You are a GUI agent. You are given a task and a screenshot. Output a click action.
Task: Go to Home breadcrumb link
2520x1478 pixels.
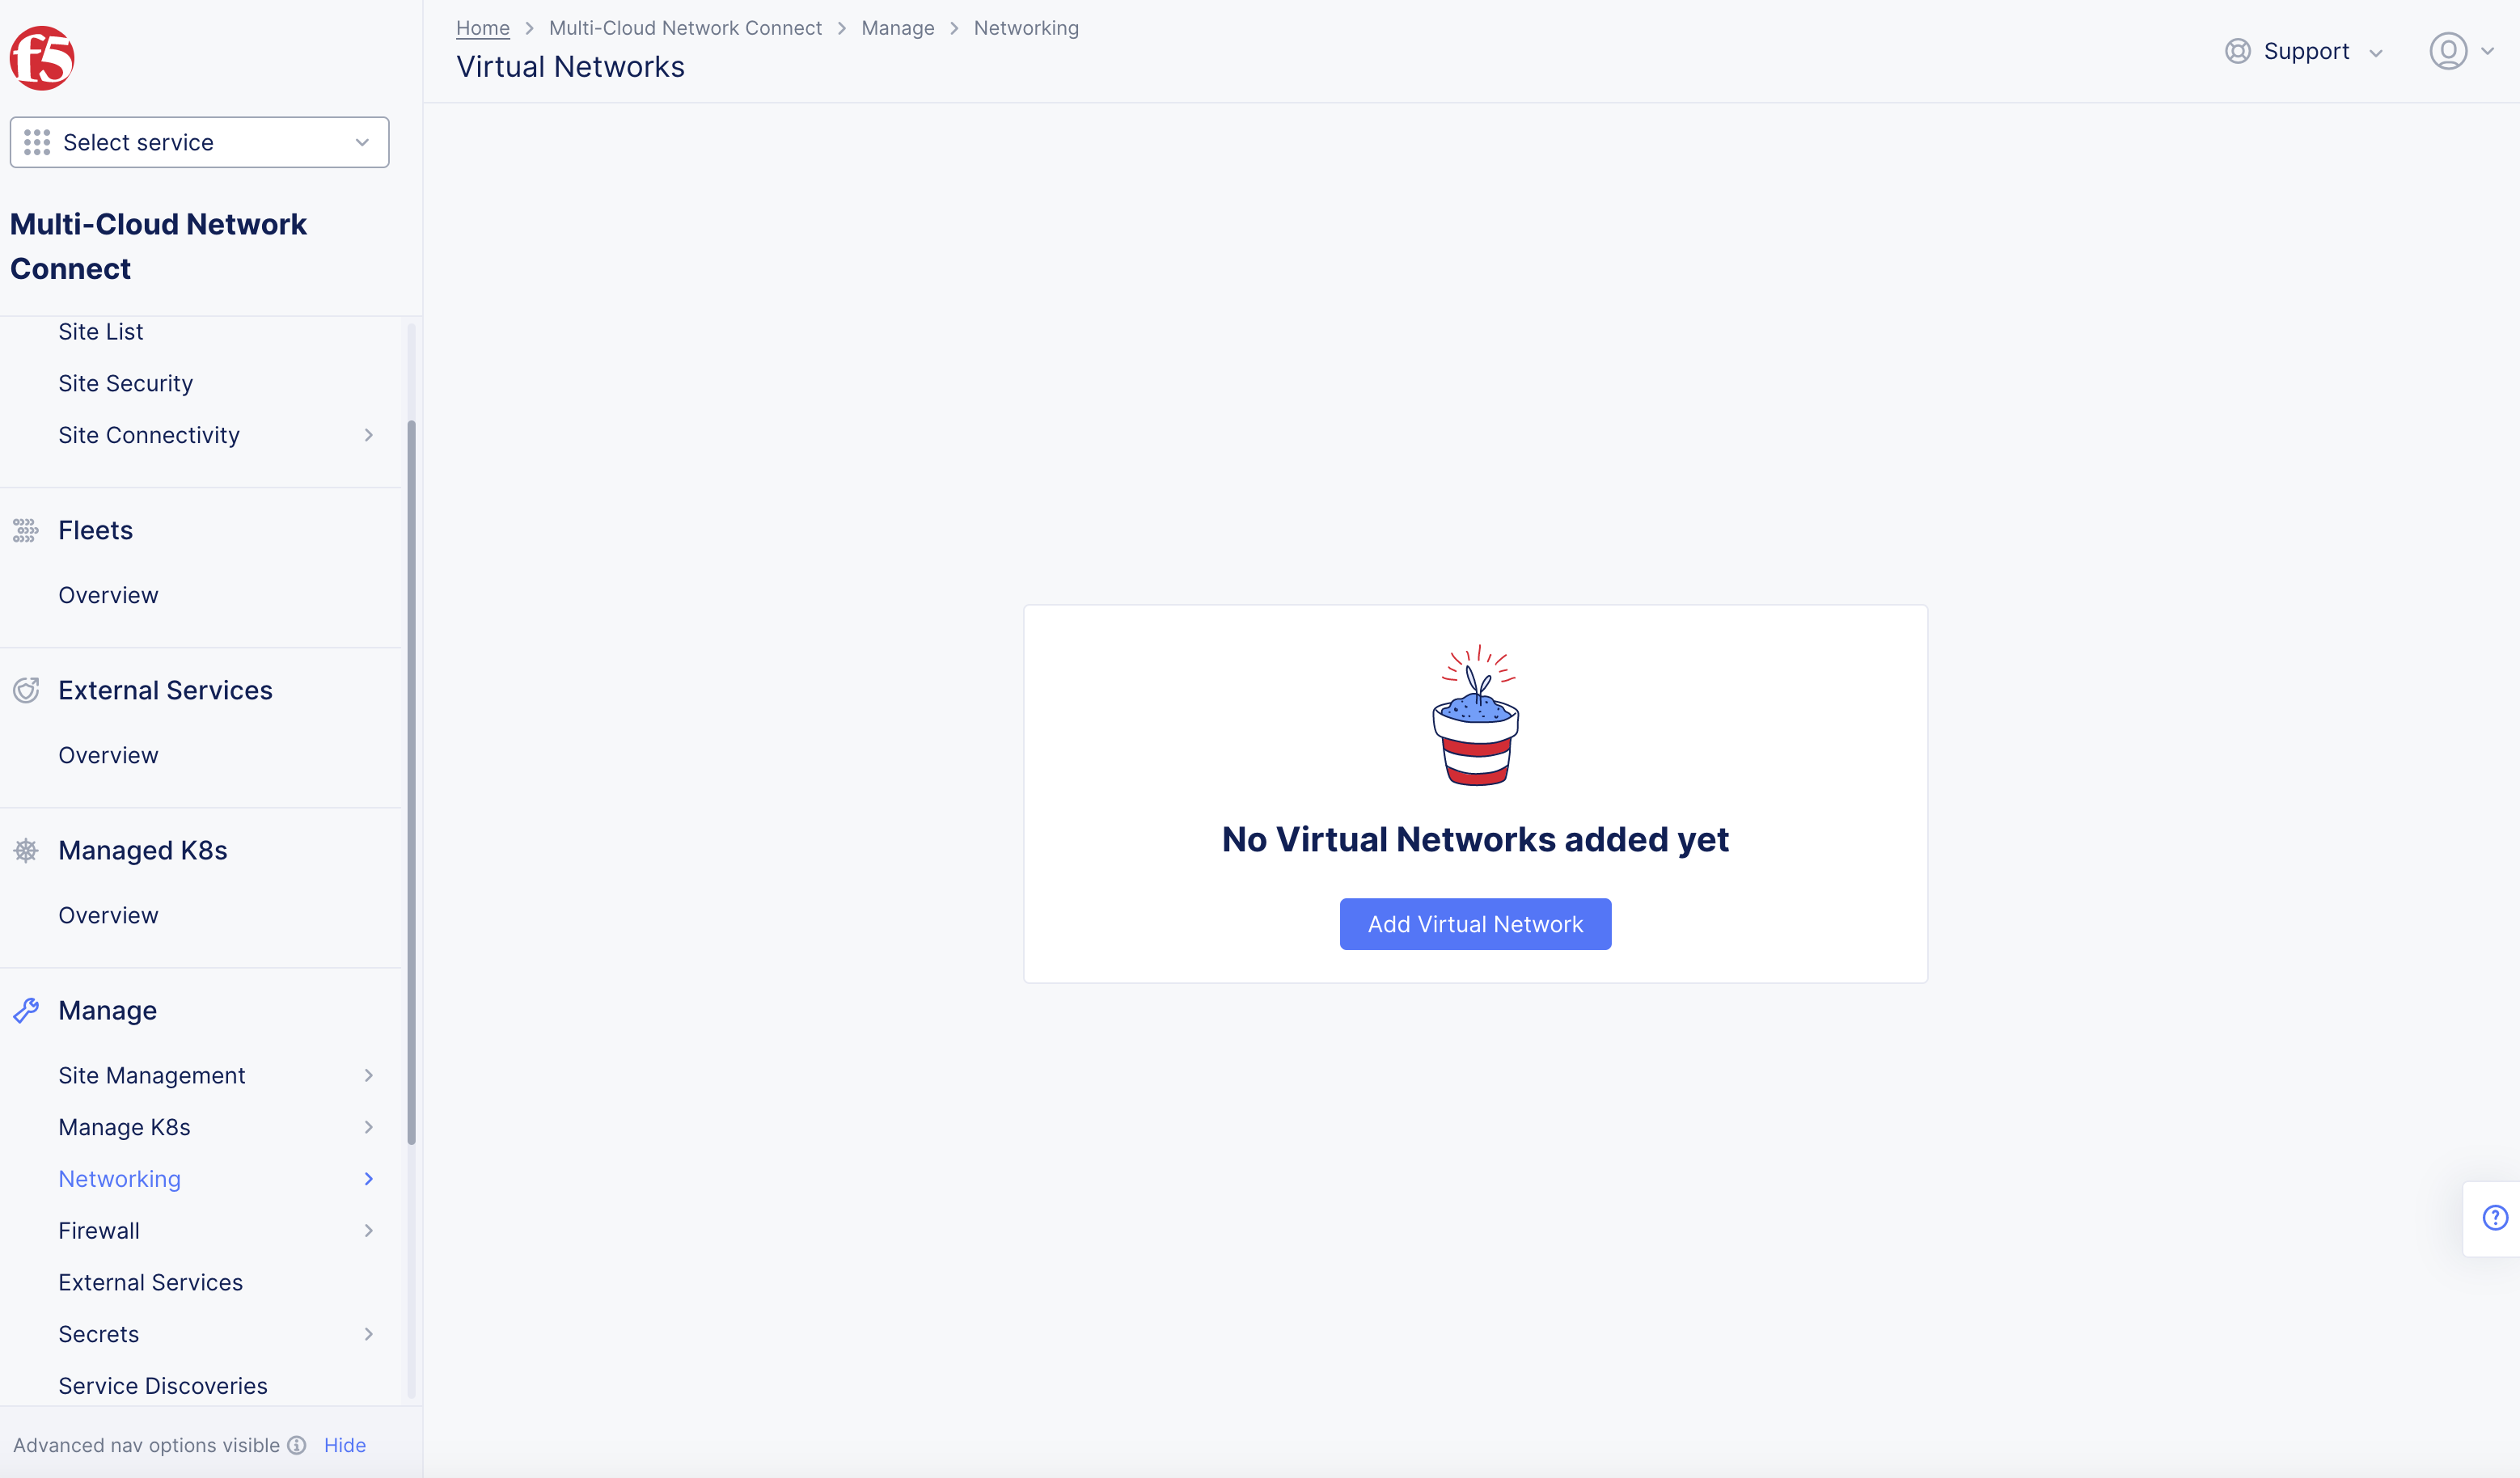[x=483, y=28]
